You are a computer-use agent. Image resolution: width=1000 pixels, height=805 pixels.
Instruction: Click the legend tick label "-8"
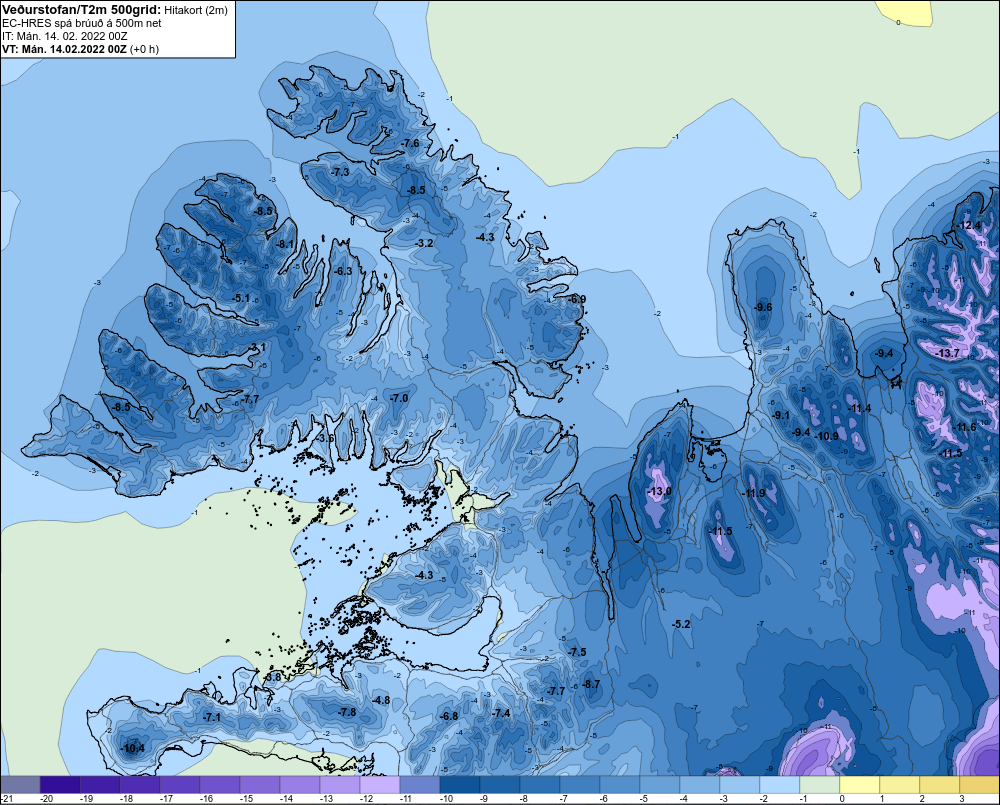pyautogui.click(x=526, y=799)
